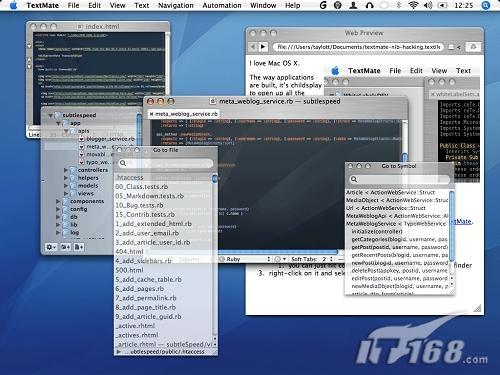Collapse the subtlespeed project folder
500x375 pixels.
(x=51, y=115)
